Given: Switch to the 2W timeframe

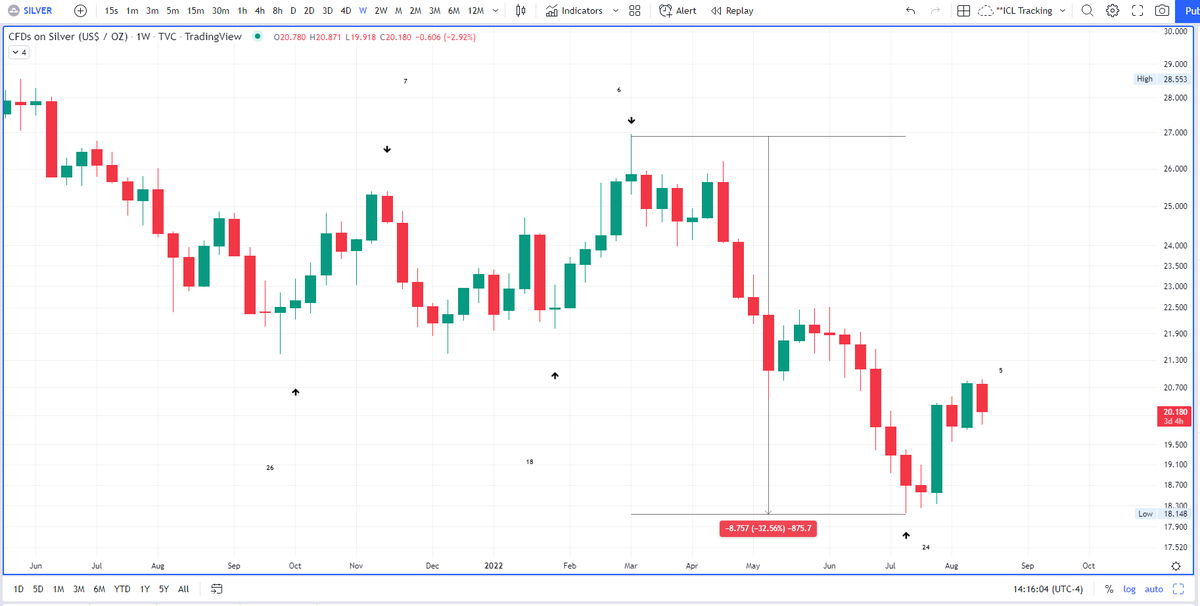Looking at the screenshot, I should pos(381,10).
